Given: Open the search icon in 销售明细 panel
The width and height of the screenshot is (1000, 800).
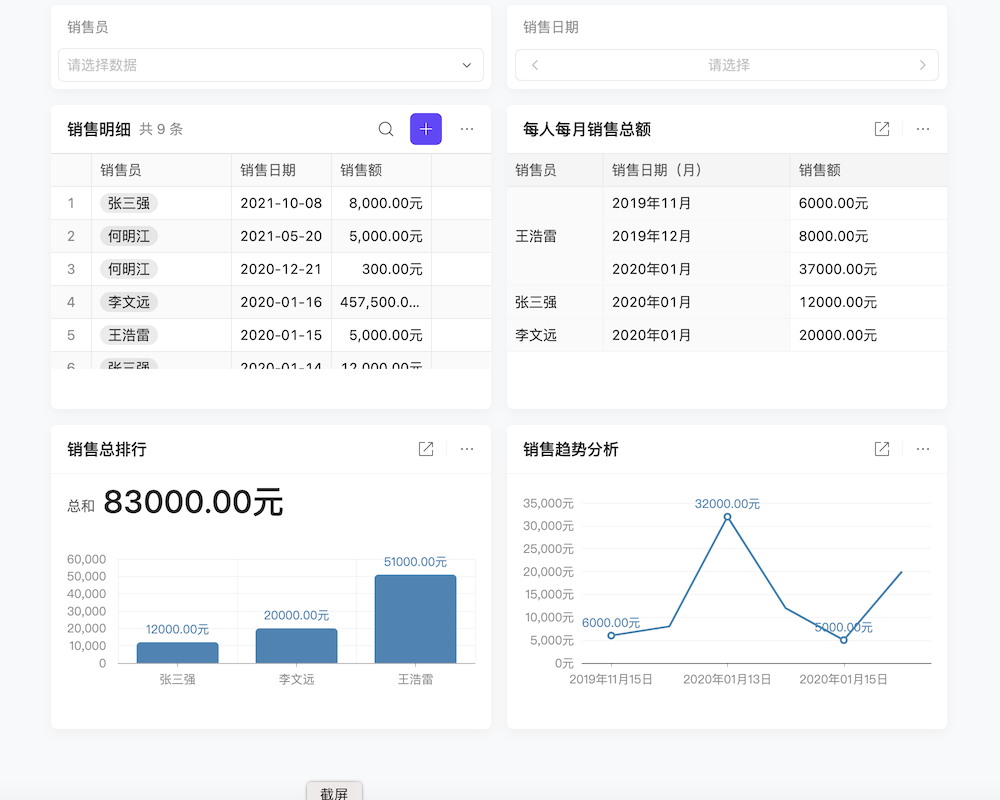Looking at the screenshot, I should [x=386, y=129].
